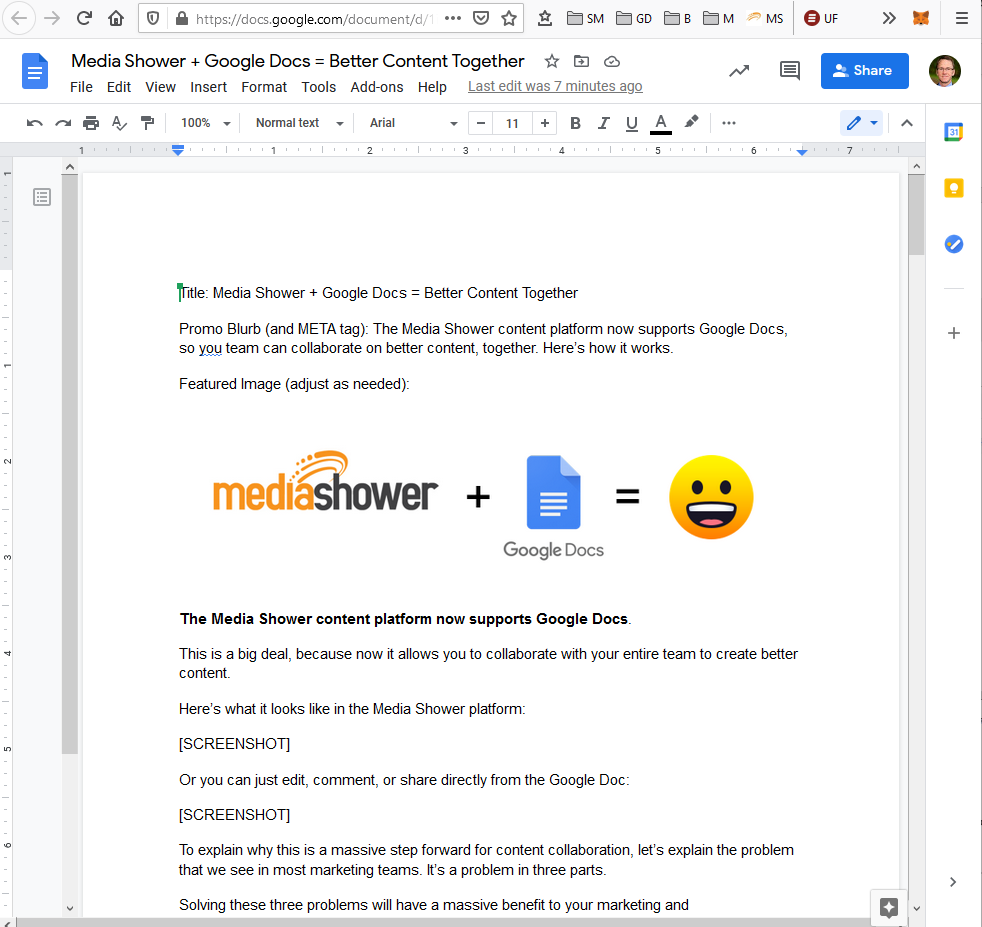Reload the page in the browser
Image resolution: width=982 pixels, height=927 pixels.
point(84,18)
